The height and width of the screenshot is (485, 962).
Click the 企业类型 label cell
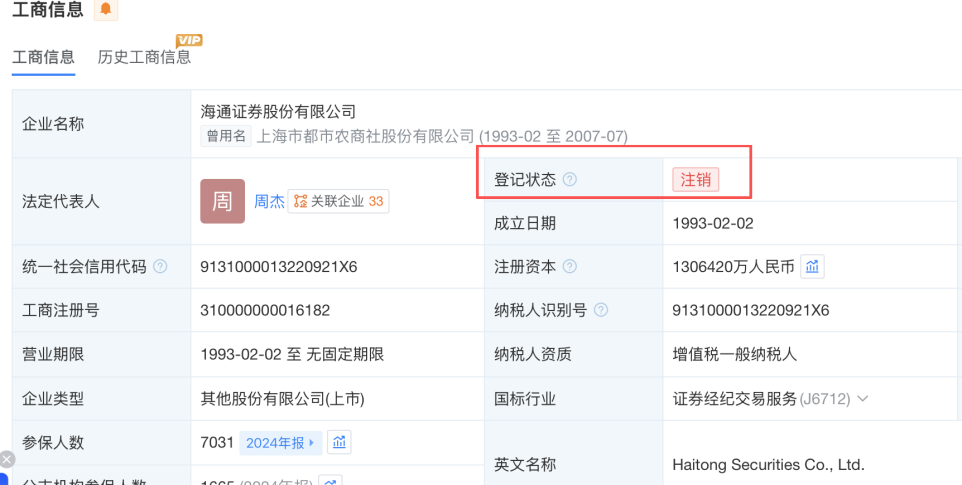102,399
